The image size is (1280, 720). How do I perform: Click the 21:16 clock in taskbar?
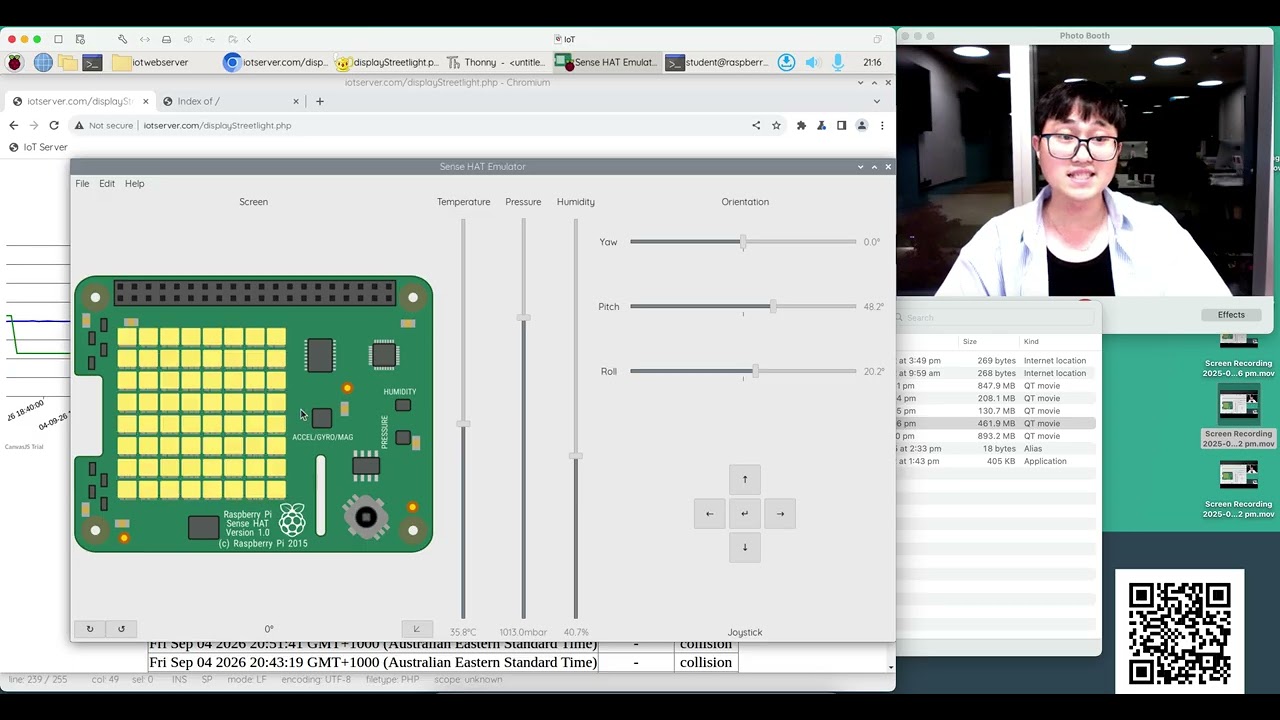coord(872,62)
